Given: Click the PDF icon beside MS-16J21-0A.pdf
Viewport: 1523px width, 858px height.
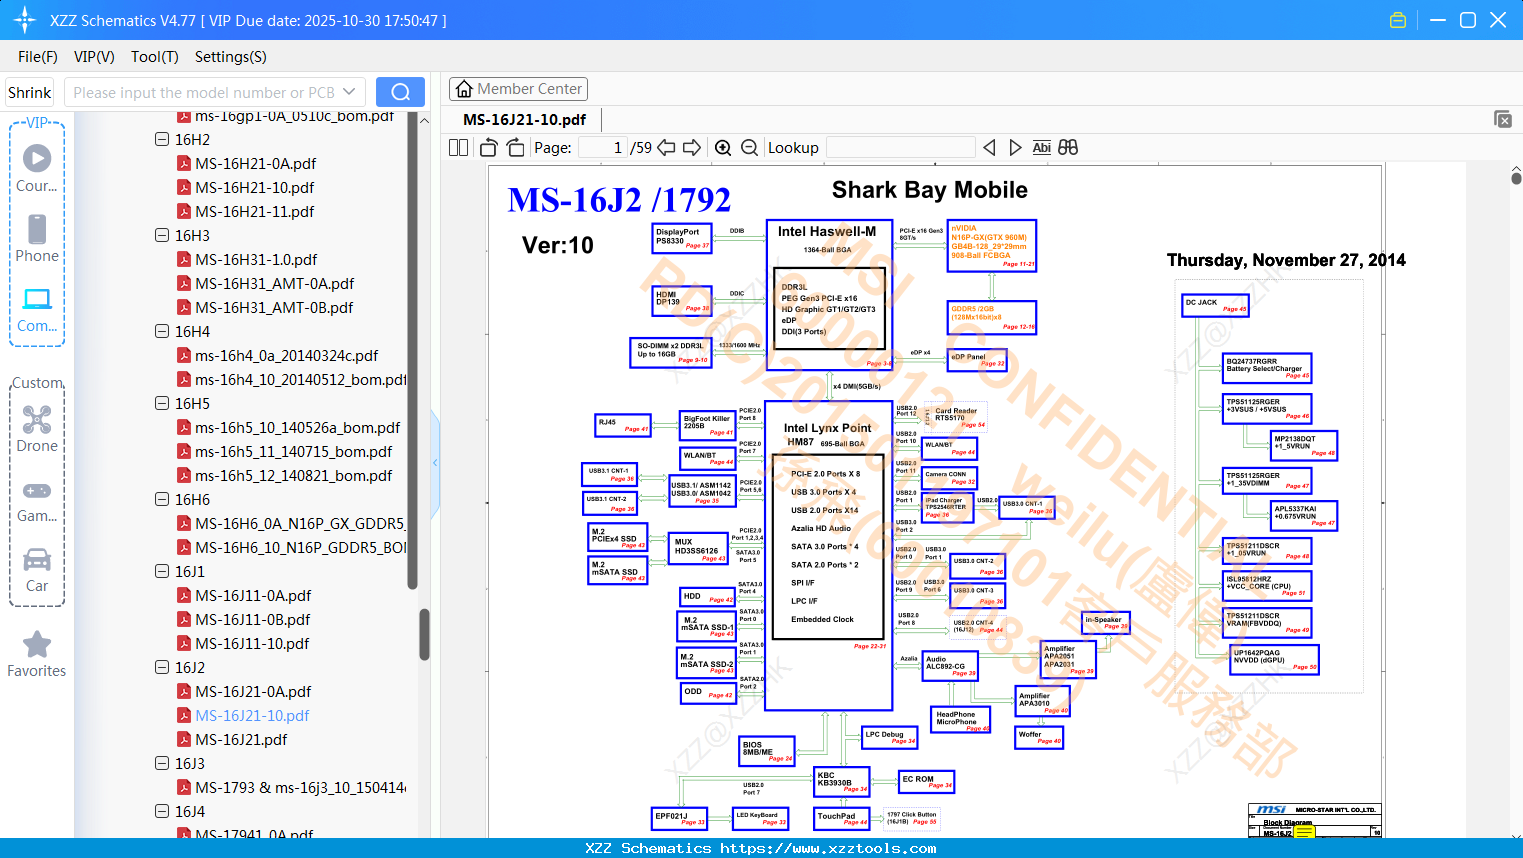Looking at the screenshot, I should click(x=184, y=691).
